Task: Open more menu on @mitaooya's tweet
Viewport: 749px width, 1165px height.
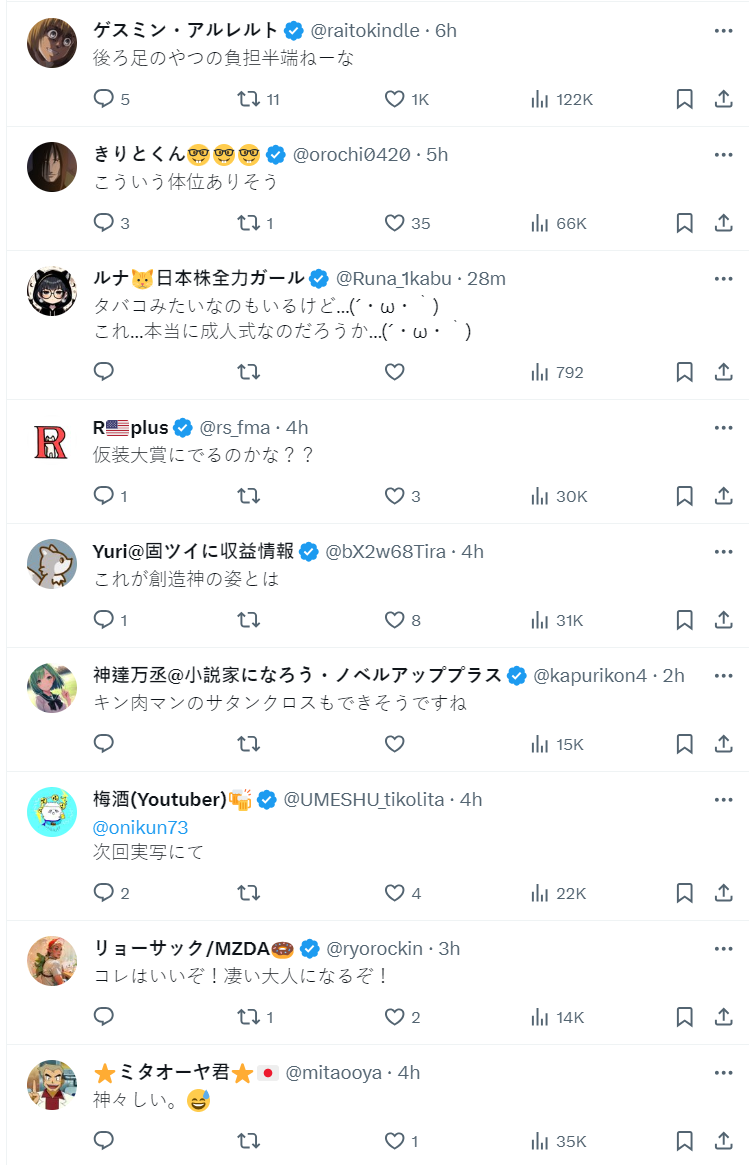Action: click(x=723, y=1073)
